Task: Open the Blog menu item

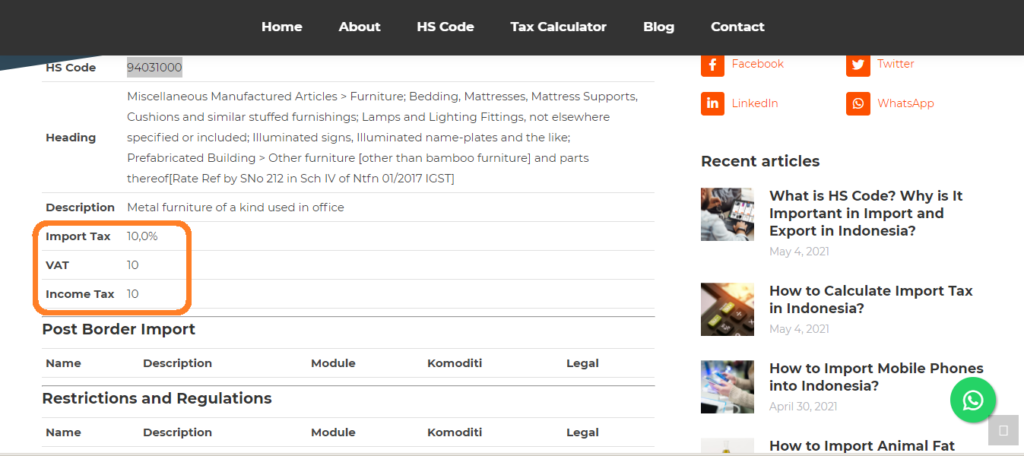Action: point(658,27)
